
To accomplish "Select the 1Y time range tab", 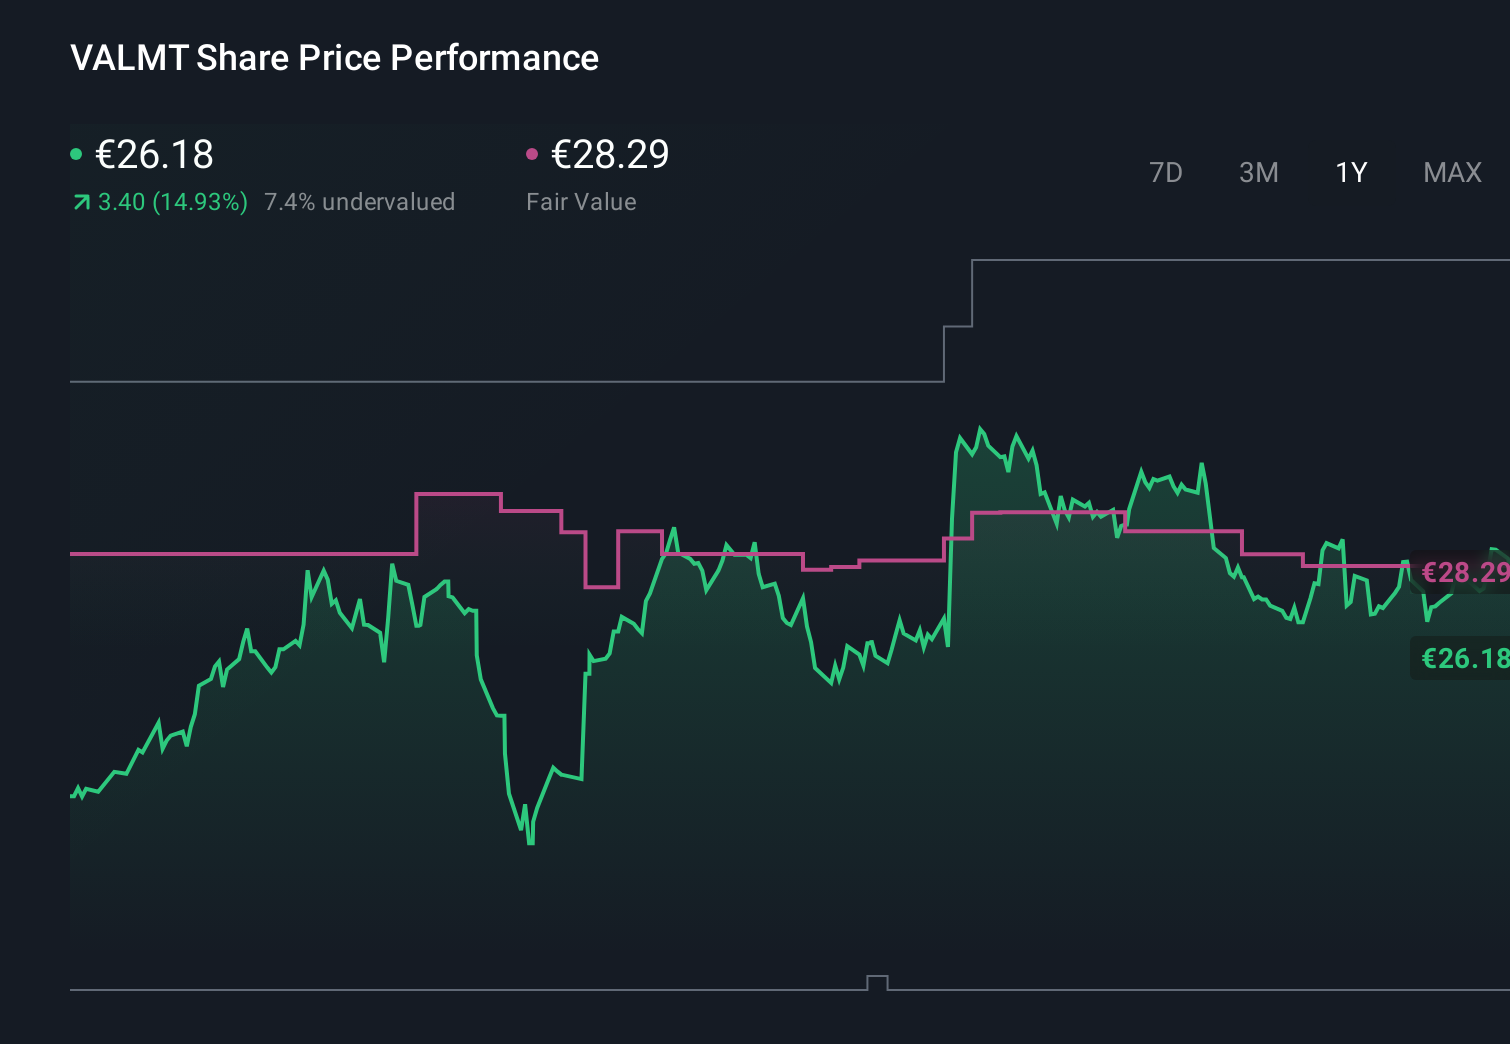I will pyautogui.click(x=1350, y=172).
